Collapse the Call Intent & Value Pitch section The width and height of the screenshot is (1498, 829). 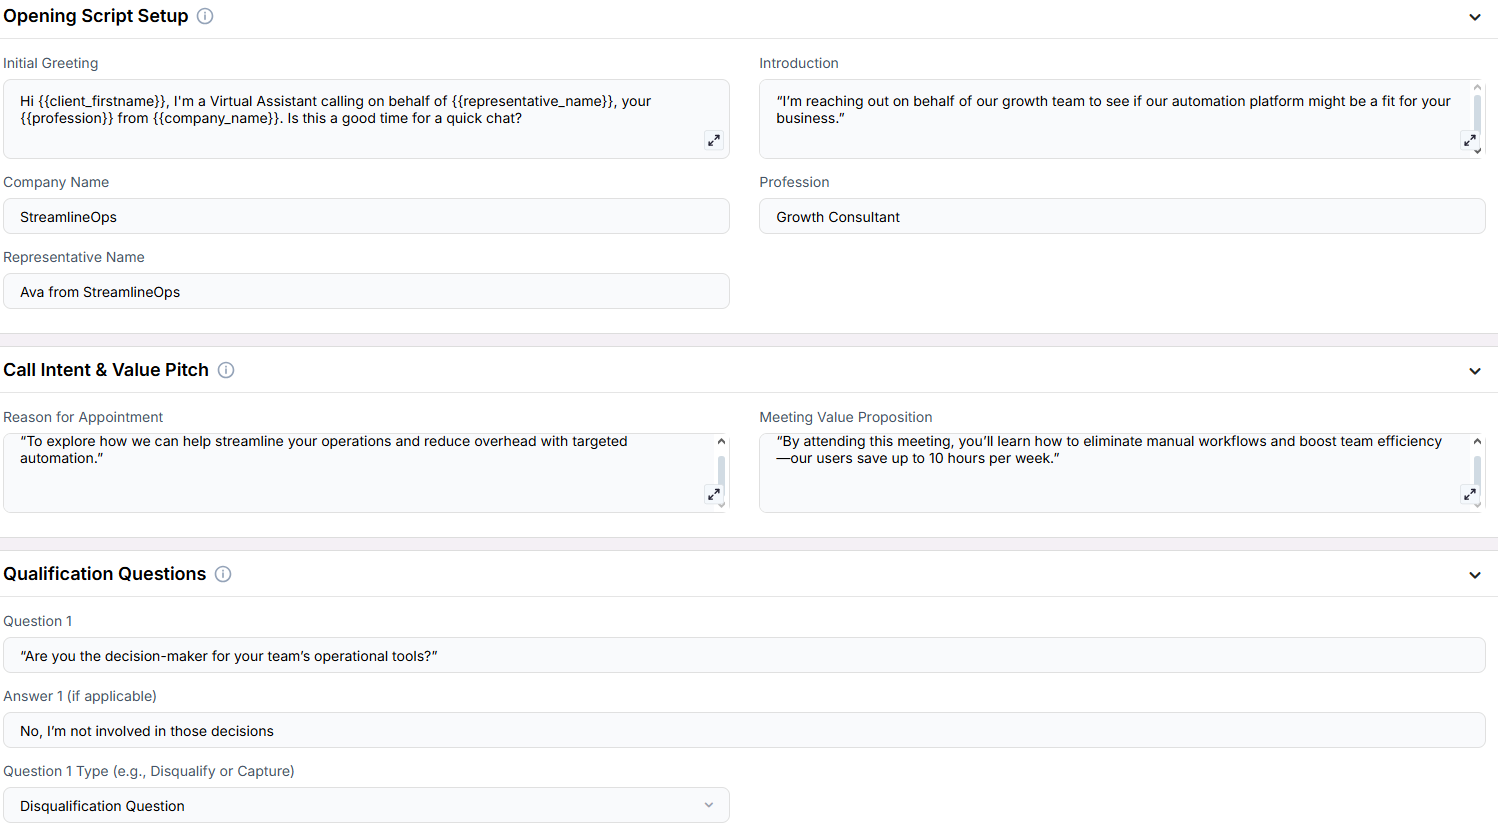pos(1475,371)
